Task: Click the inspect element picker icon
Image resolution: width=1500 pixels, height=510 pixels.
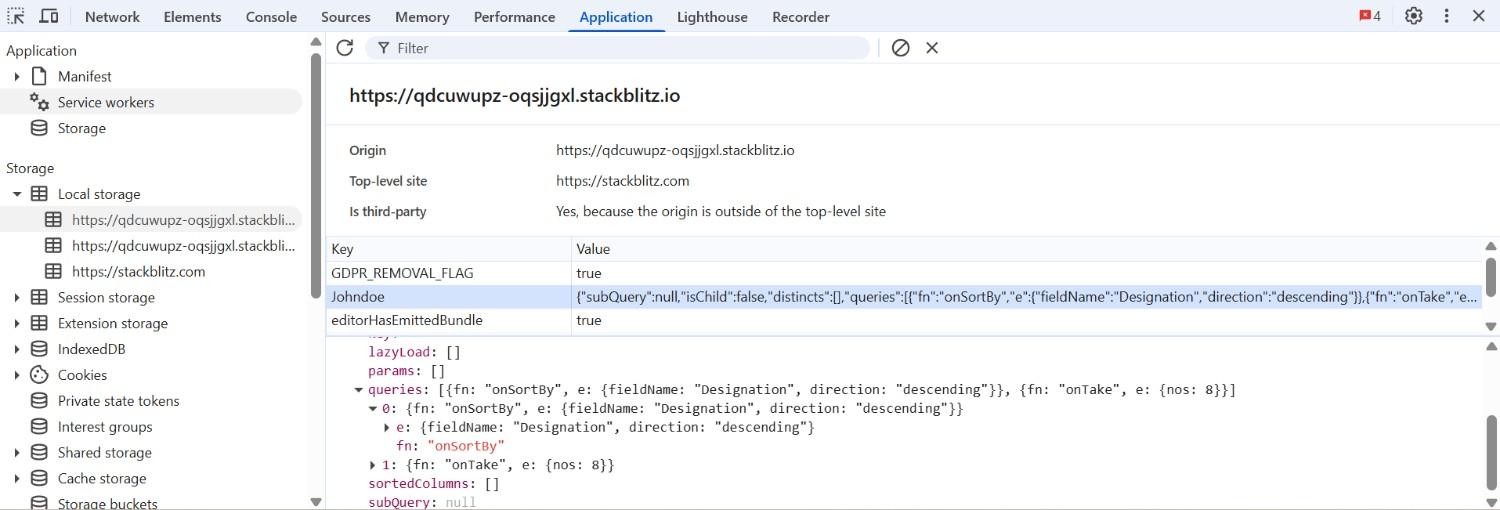Action: 16,16
